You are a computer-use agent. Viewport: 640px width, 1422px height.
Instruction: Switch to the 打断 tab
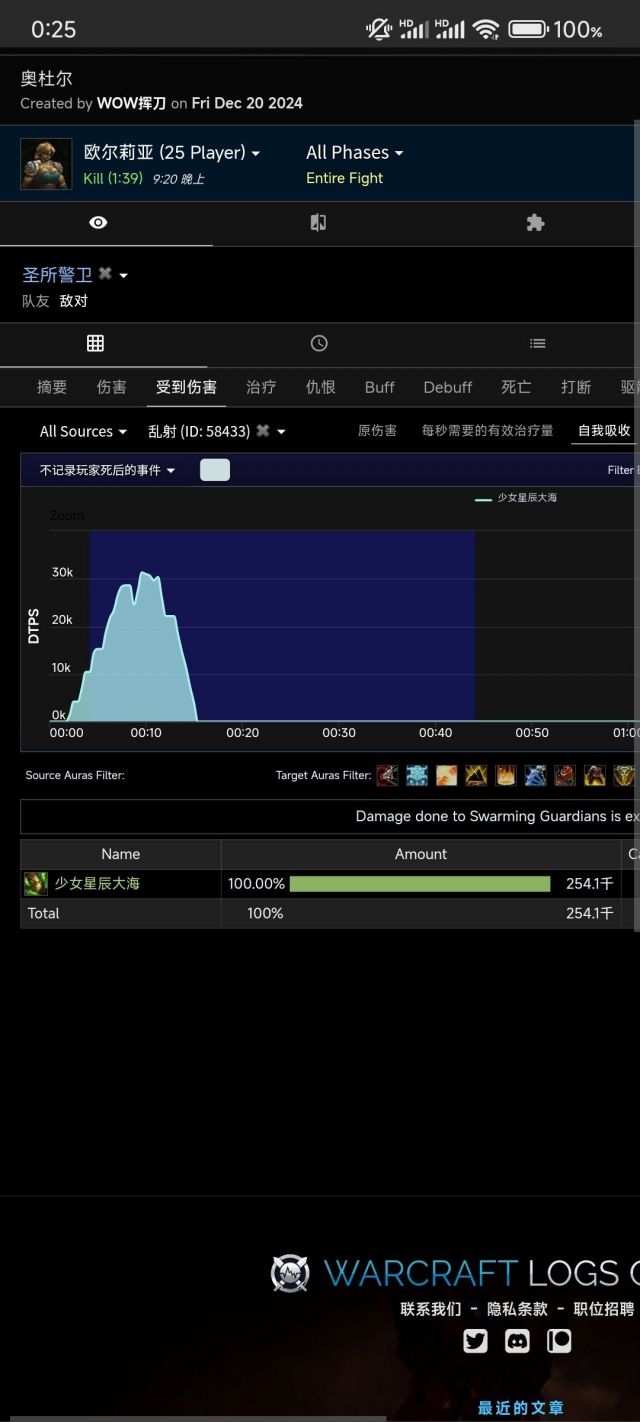(x=576, y=387)
